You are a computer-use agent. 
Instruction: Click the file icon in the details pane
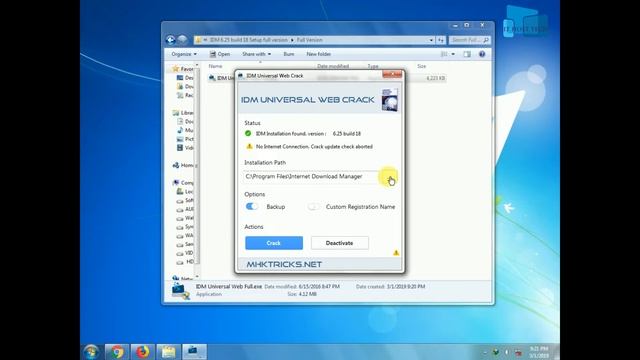(x=180, y=291)
